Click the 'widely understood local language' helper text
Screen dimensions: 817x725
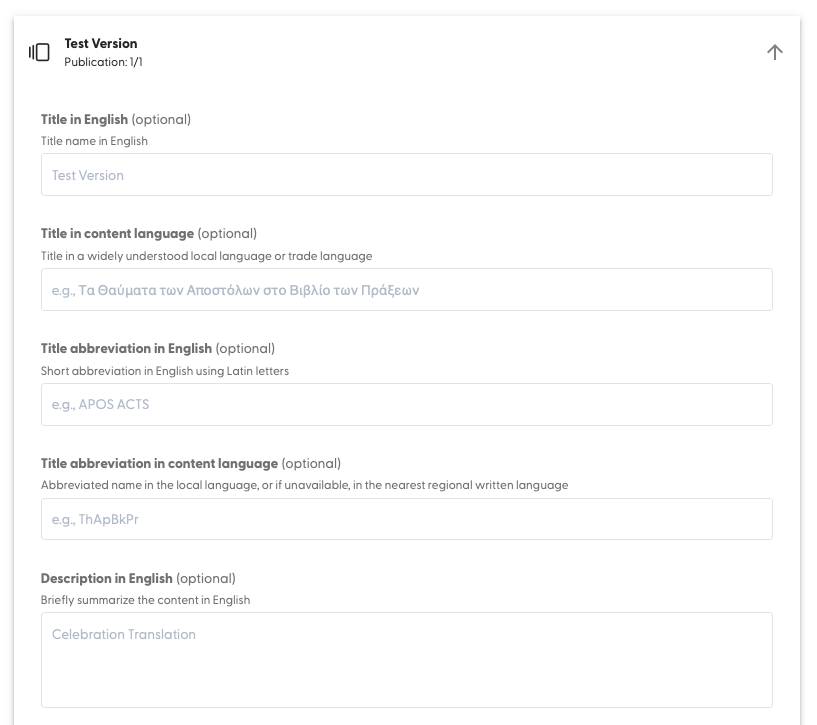pyautogui.click(x=206, y=256)
